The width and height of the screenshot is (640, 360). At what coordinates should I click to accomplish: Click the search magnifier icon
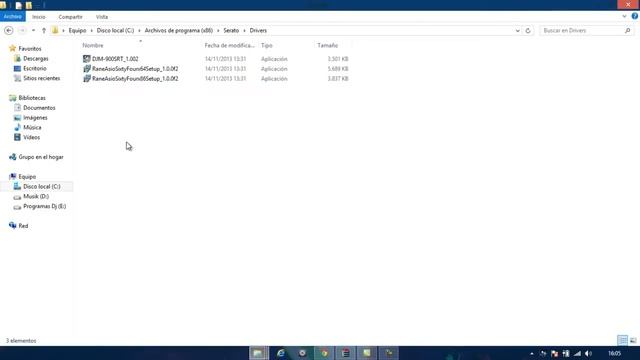click(x=627, y=31)
